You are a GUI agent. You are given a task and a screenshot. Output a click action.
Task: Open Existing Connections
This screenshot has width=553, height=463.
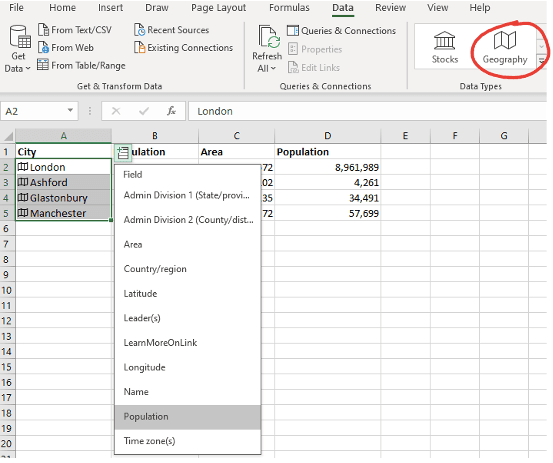click(x=183, y=48)
